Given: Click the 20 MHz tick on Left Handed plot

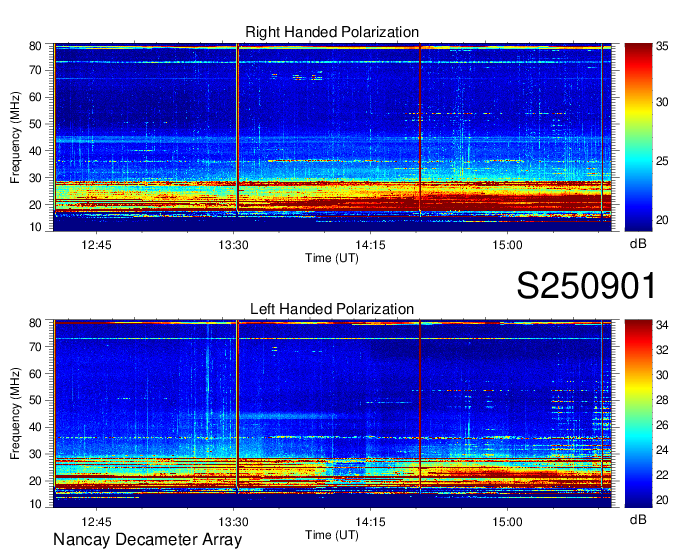Looking at the screenshot, I should pyautogui.click(x=35, y=481).
